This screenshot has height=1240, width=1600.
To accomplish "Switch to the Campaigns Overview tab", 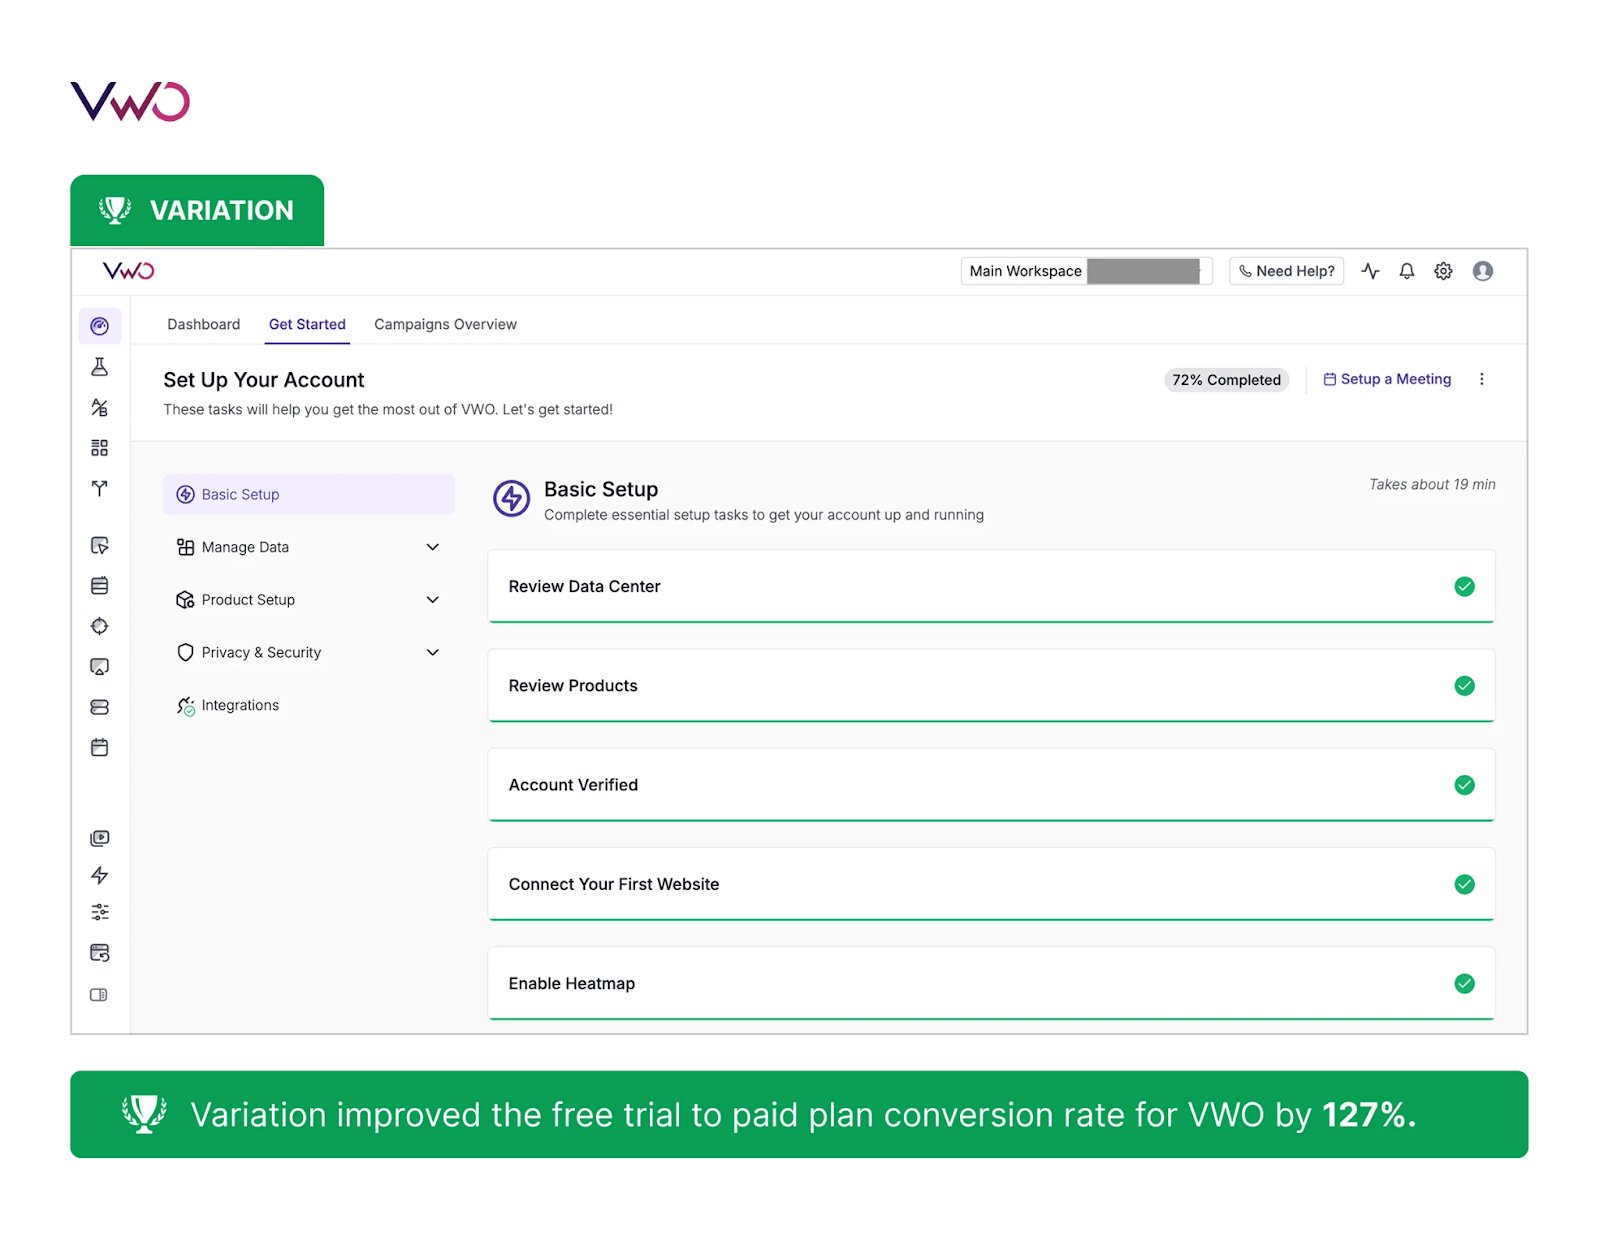I will (x=445, y=324).
